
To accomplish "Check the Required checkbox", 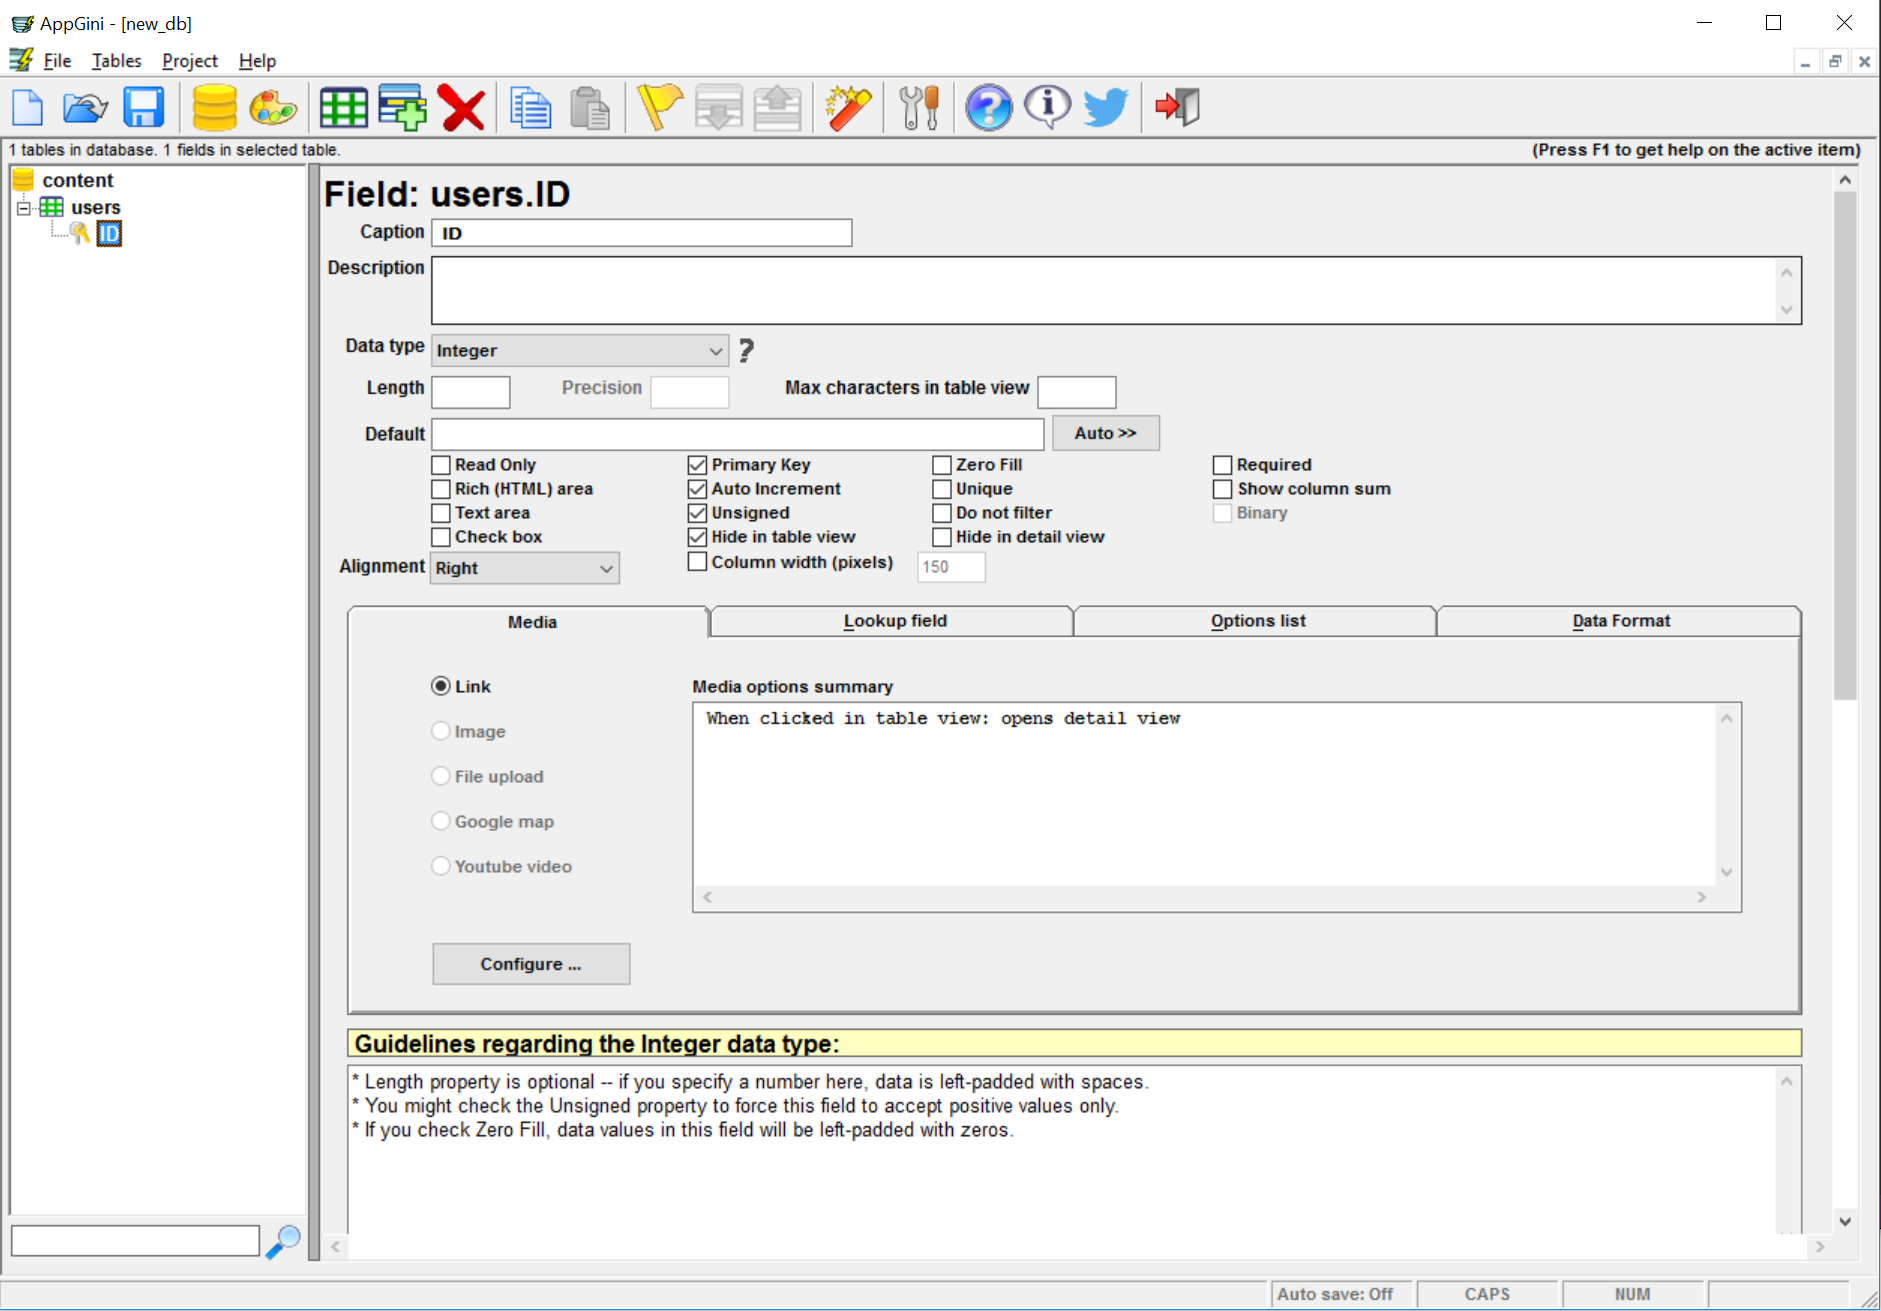I will point(1222,465).
